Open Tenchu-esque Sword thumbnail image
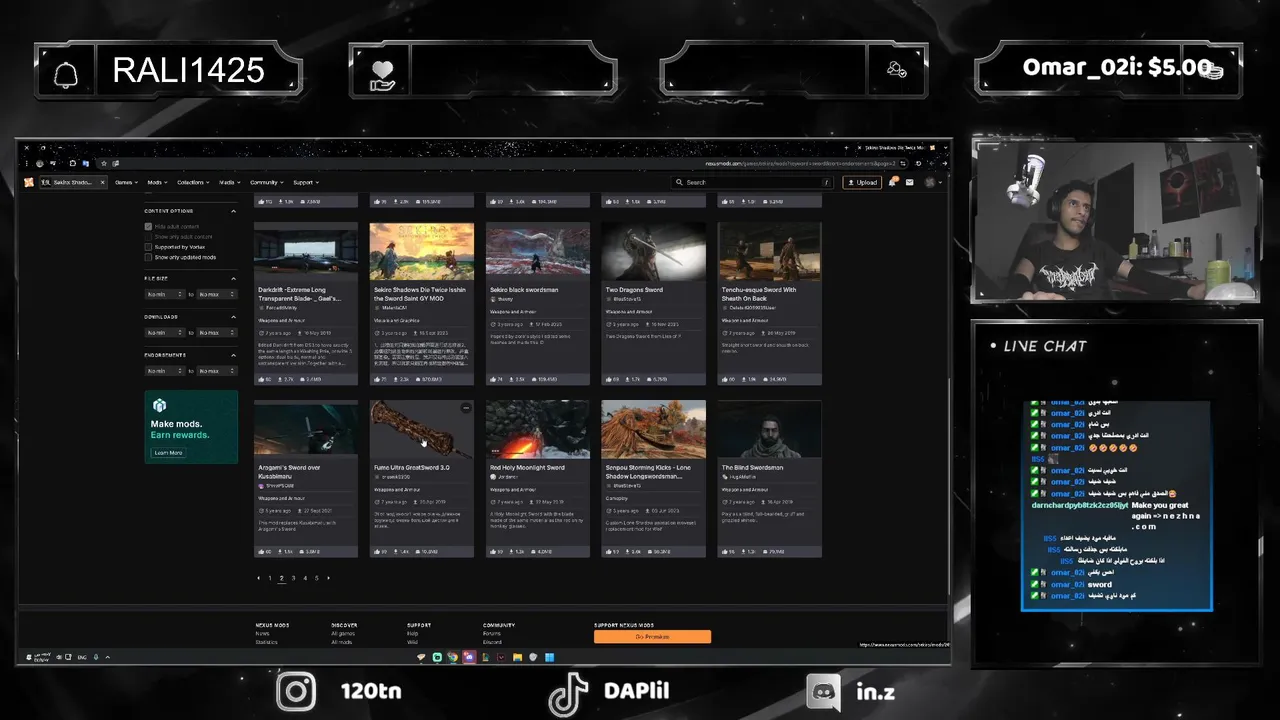Image resolution: width=1280 pixels, height=720 pixels. [770, 252]
